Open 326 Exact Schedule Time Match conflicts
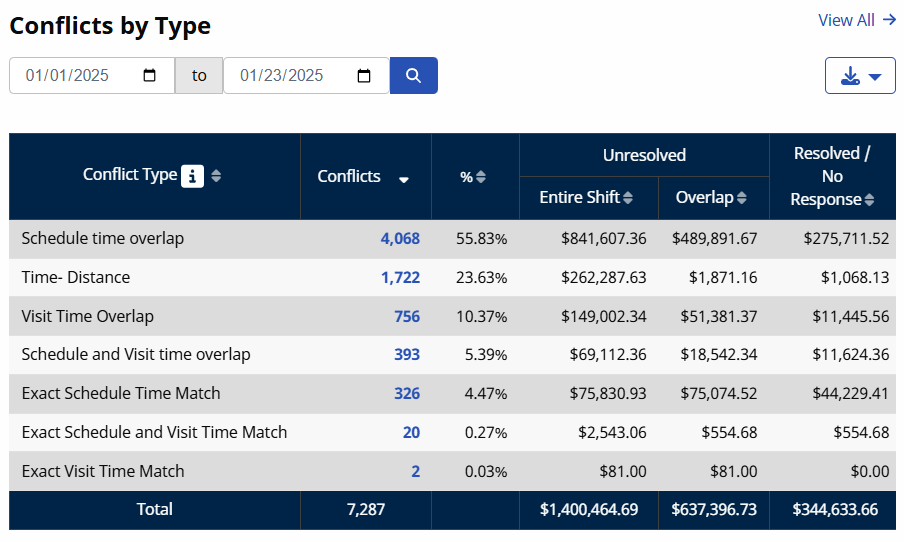The image size is (904, 542). click(x=406, y=394)
